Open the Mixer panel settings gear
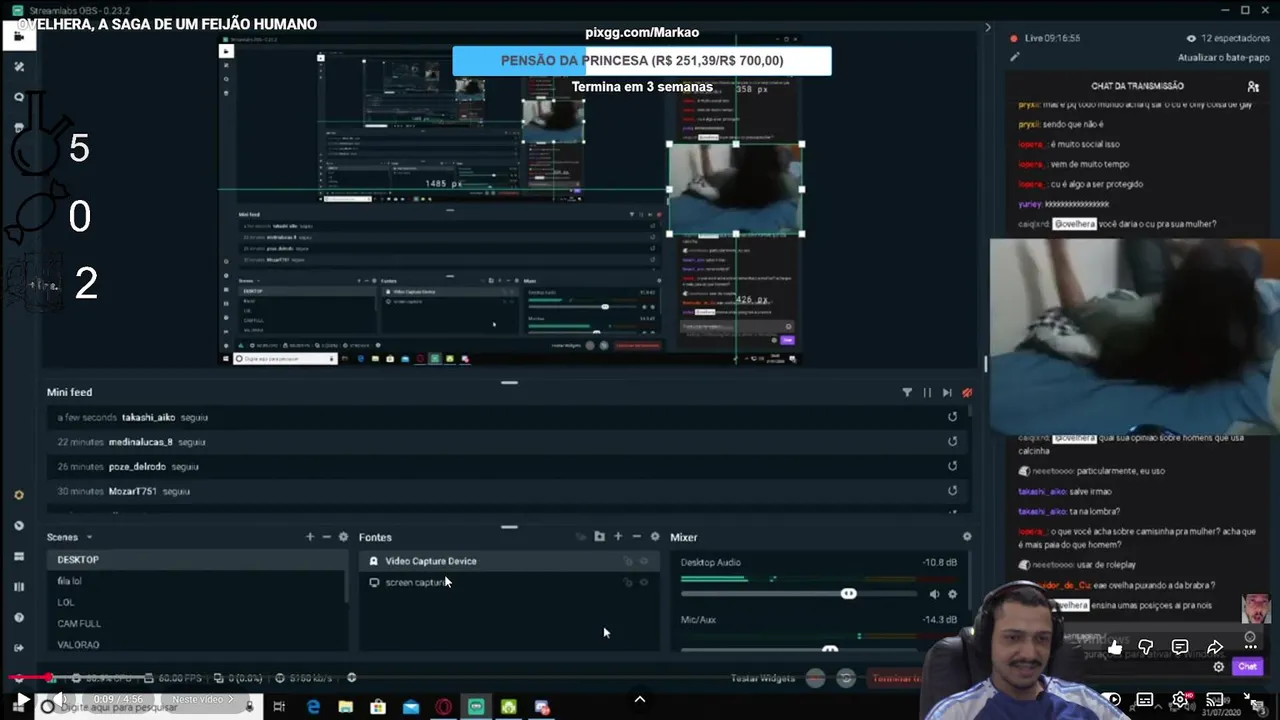Screen dimensions: 1280x720 pos(967,537)
